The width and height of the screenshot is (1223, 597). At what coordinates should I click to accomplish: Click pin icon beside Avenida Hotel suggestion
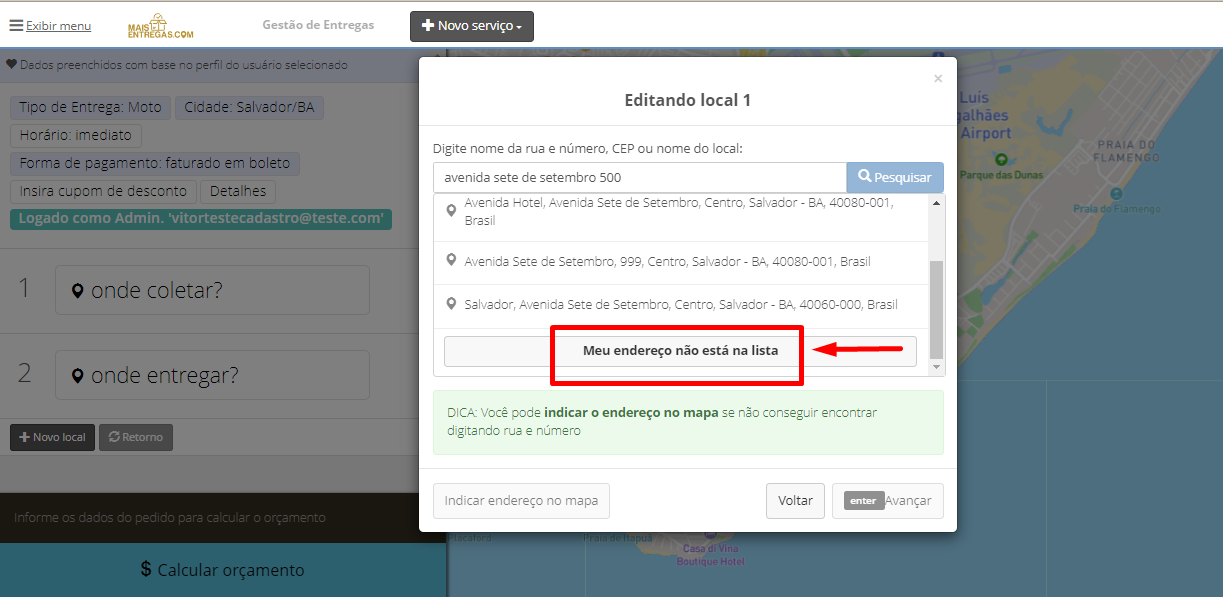[x=452, y=210]
